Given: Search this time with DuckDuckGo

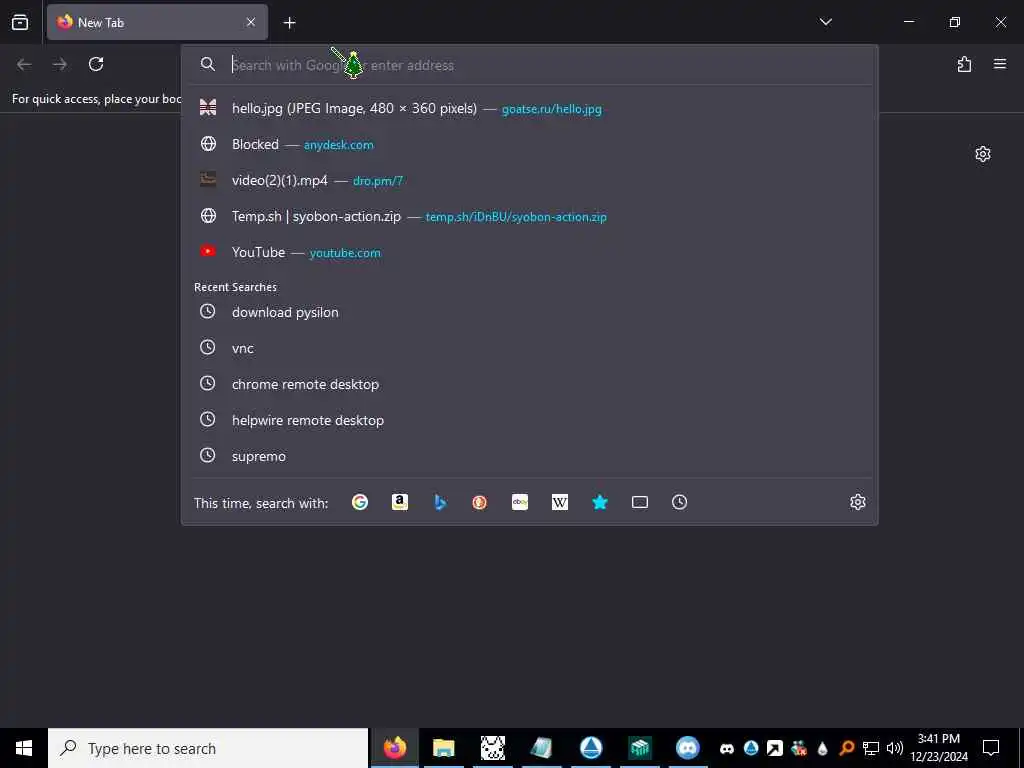Looking at the screenshot, I should (480, 502).
